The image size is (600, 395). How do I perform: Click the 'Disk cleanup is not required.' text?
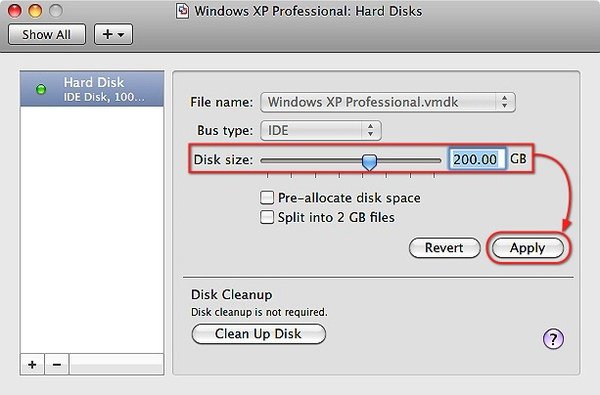pyautogui.click(x=259, y=312)
